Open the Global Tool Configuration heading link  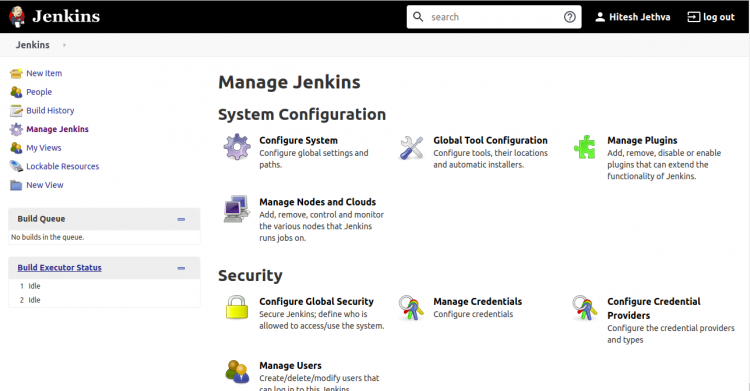pyautogui.click(x=490, y=140)
